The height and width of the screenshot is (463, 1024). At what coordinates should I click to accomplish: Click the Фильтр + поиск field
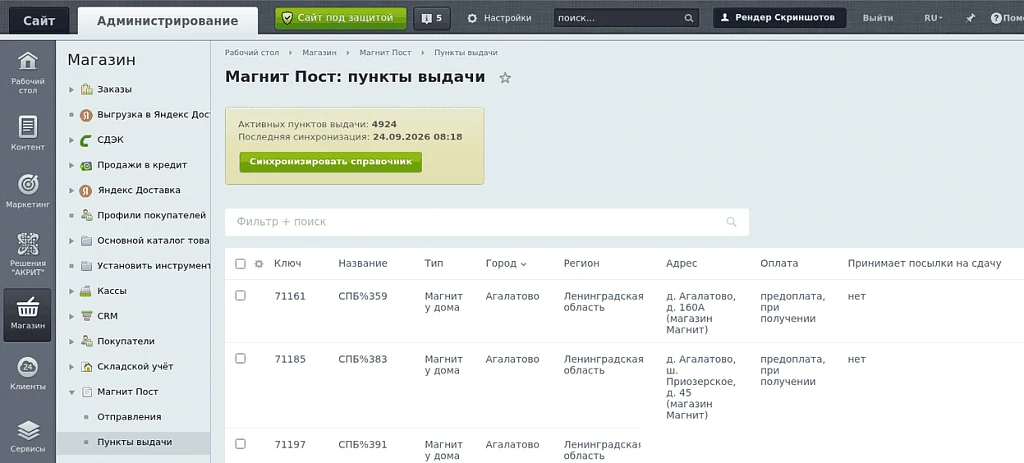click(x=487, y=222)
